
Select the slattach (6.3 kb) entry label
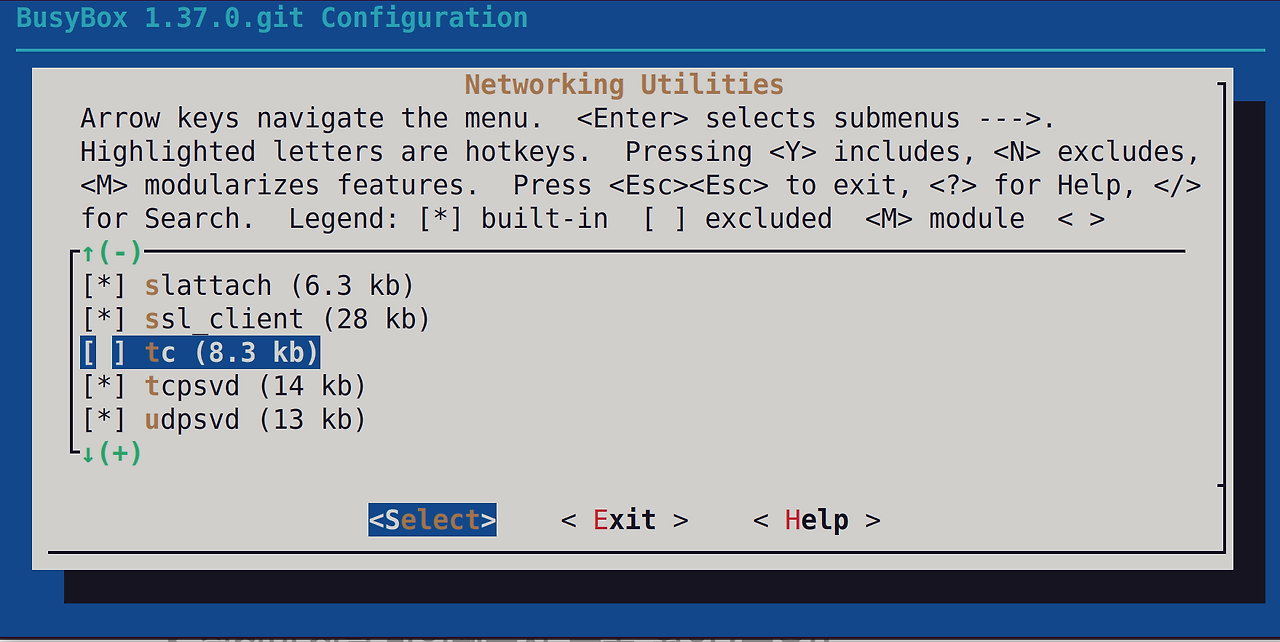coord(279,286)
